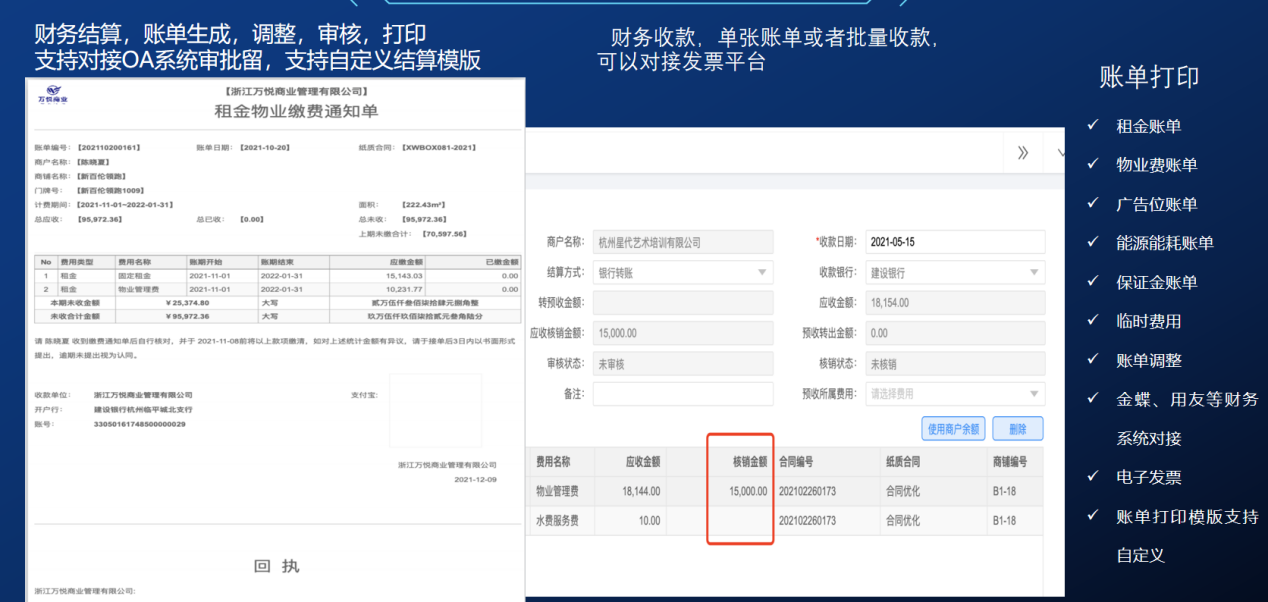1268x602 pixels.
Task: Click the empty 备注 input field
Action: pyautogui.click(x=683, y=394)
